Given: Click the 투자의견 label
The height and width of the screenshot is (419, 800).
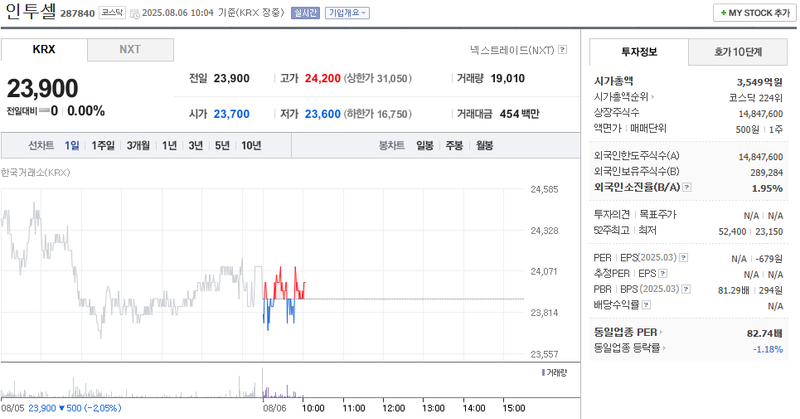Looking at the screenshot, I should (612, 214).
